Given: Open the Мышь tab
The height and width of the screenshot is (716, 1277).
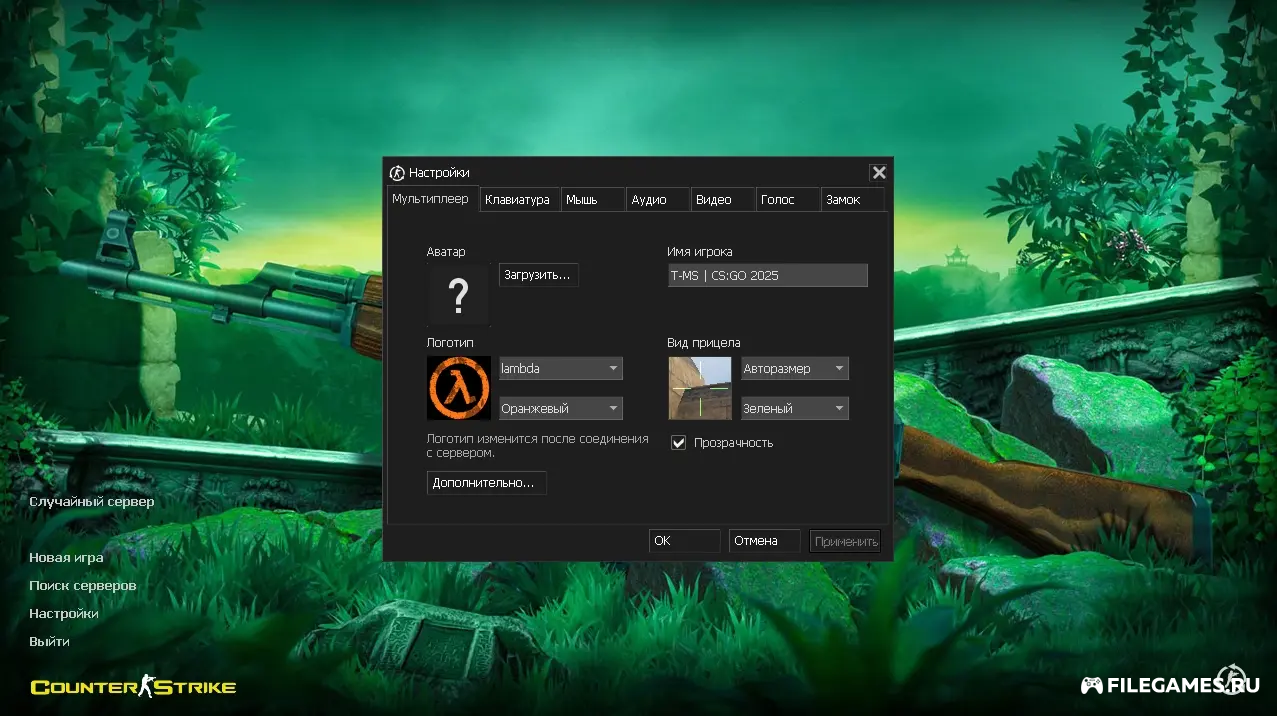Looking at the screenshot, I should 593,200.
